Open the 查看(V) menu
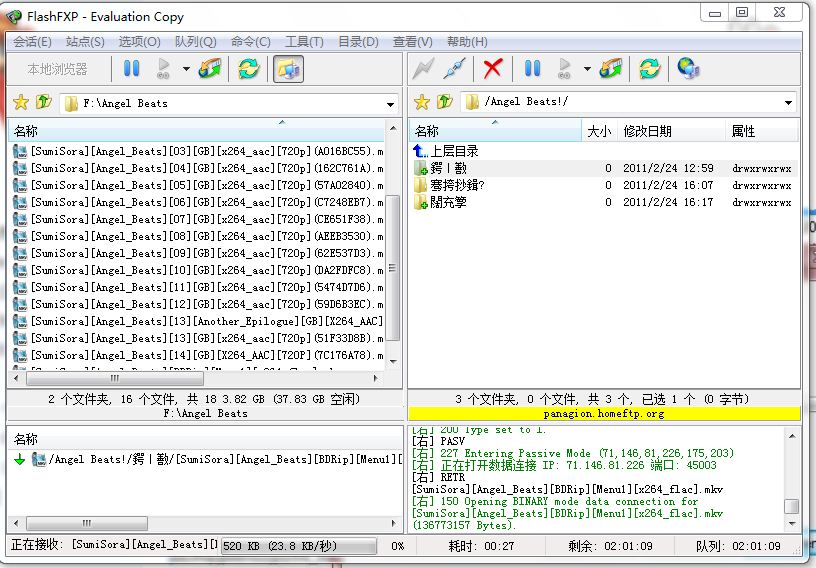Screen dimensions: 816x568 coord(413,42)
